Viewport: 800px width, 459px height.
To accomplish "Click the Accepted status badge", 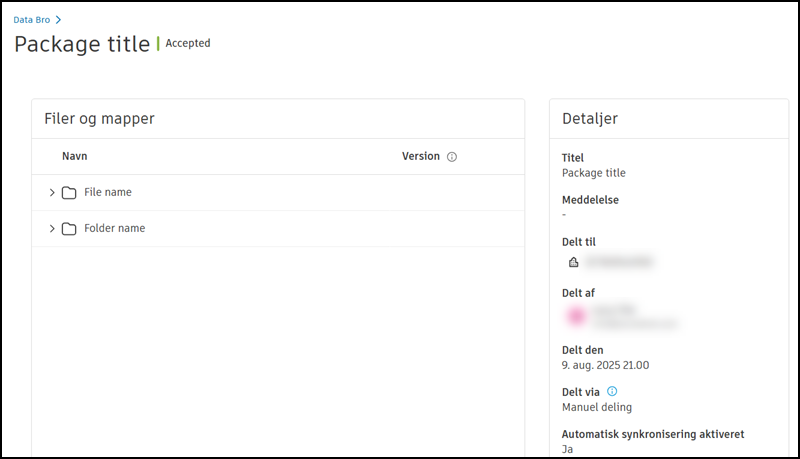I will click(x=187, y=43).
